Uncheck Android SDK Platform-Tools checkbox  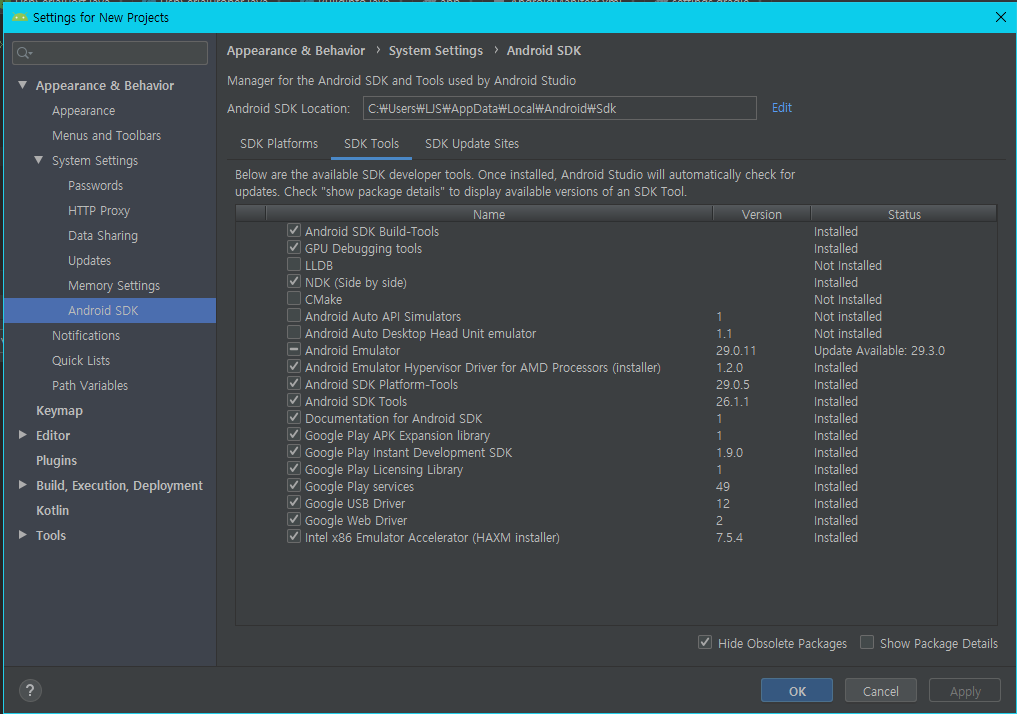(294, 383)
